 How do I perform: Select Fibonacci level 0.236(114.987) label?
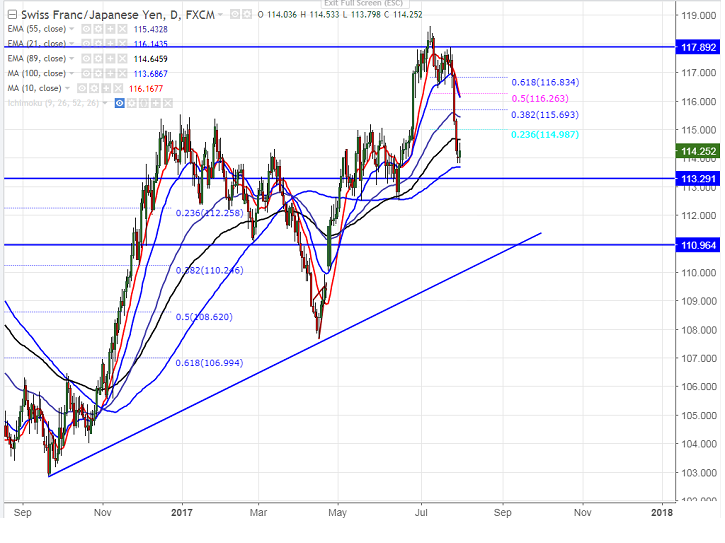[545, 135]
